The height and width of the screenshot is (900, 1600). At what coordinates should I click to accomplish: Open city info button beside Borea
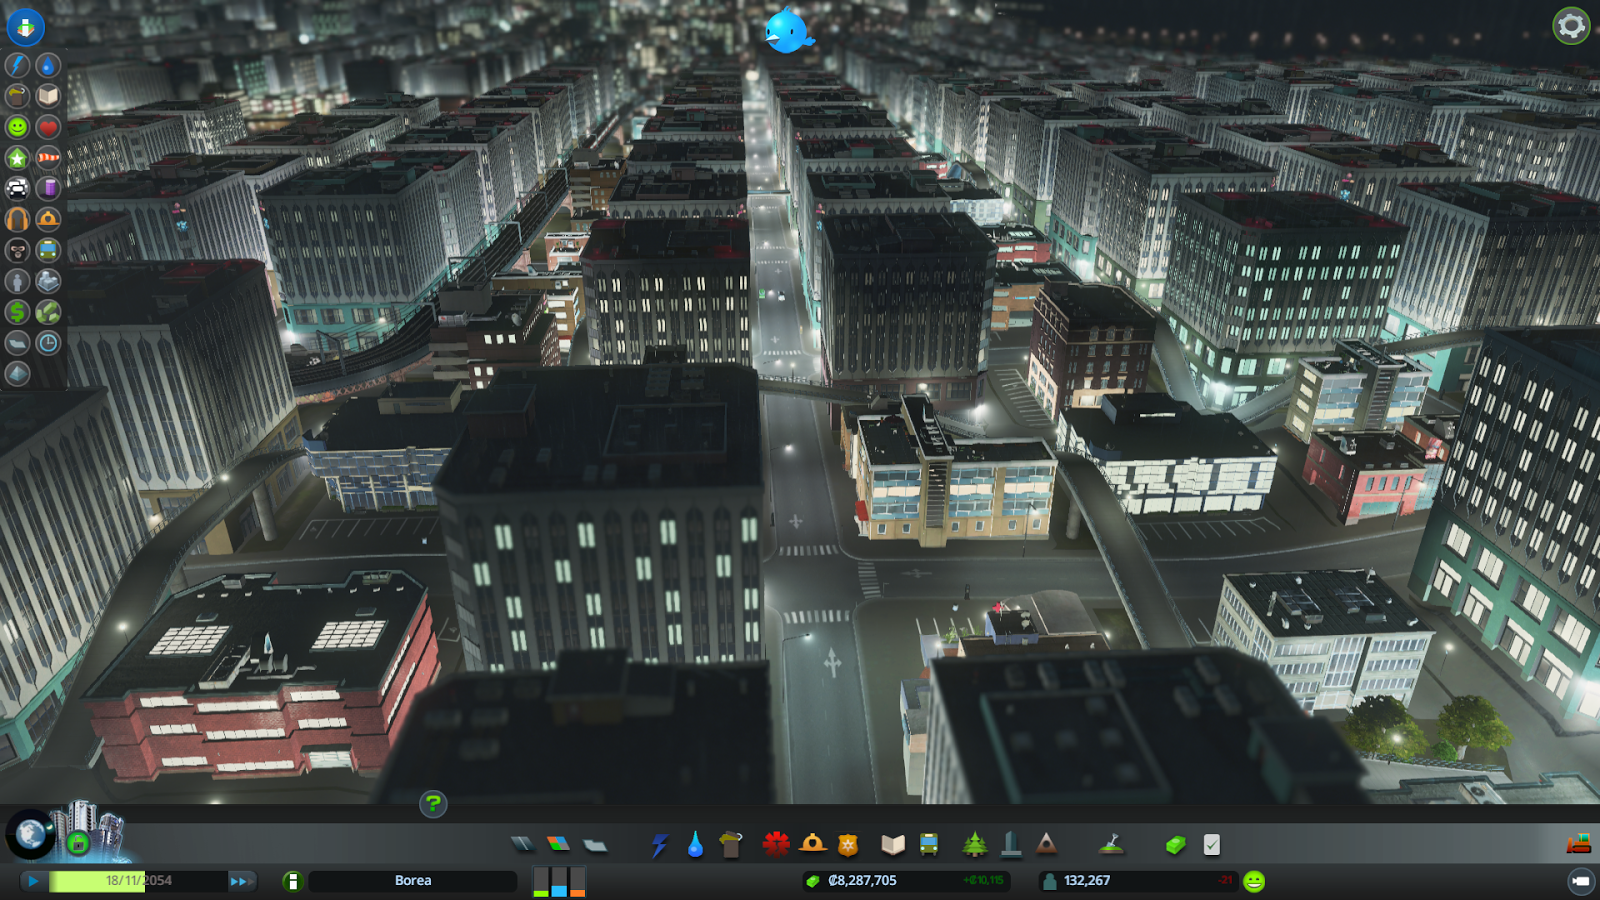coord(292,881)
